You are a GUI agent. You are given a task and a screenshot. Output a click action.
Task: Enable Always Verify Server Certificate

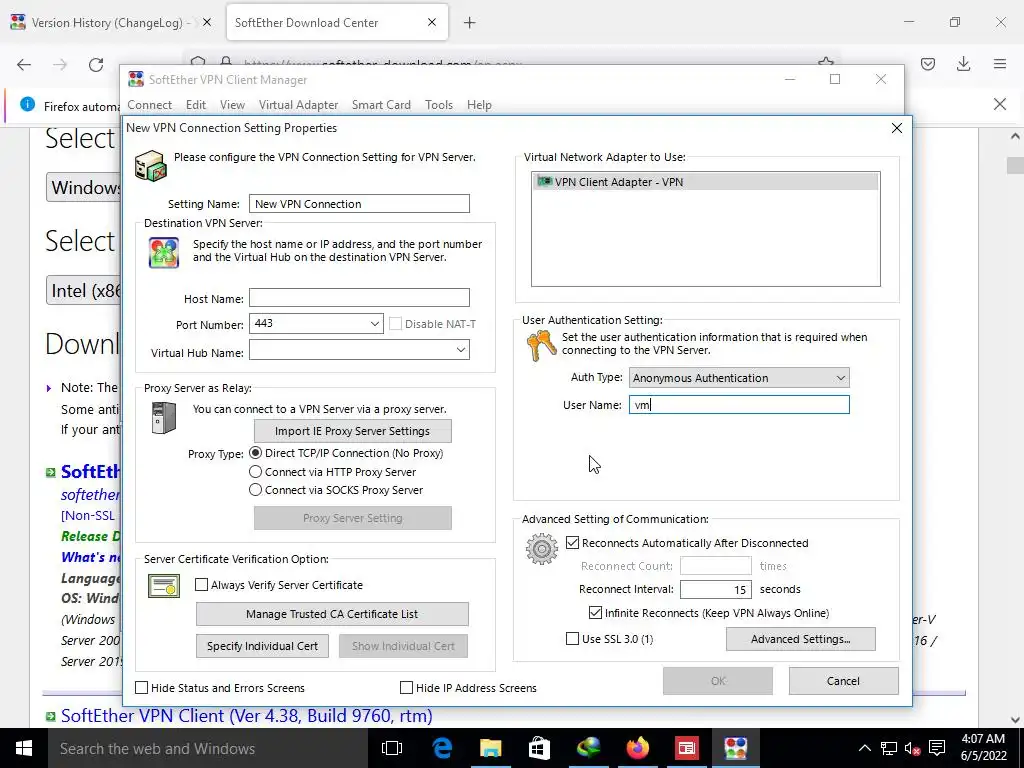(202, 584)
